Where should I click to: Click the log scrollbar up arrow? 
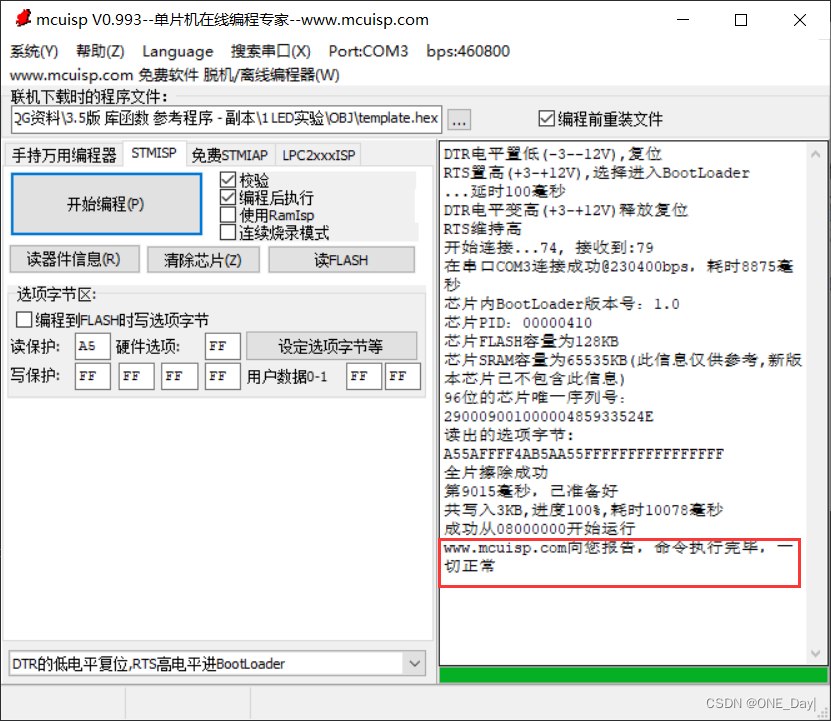(x=815, y=154)
